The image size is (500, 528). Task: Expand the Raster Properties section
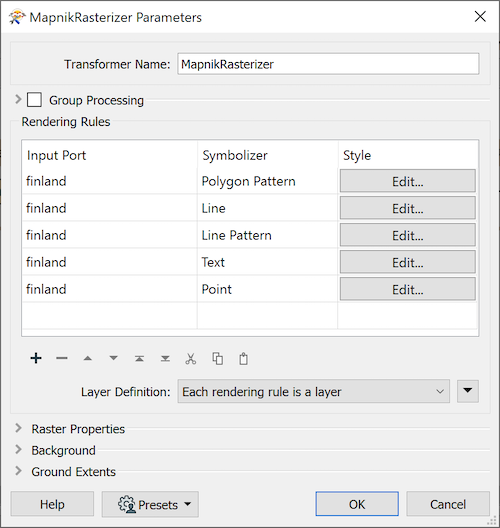(19, 428)
